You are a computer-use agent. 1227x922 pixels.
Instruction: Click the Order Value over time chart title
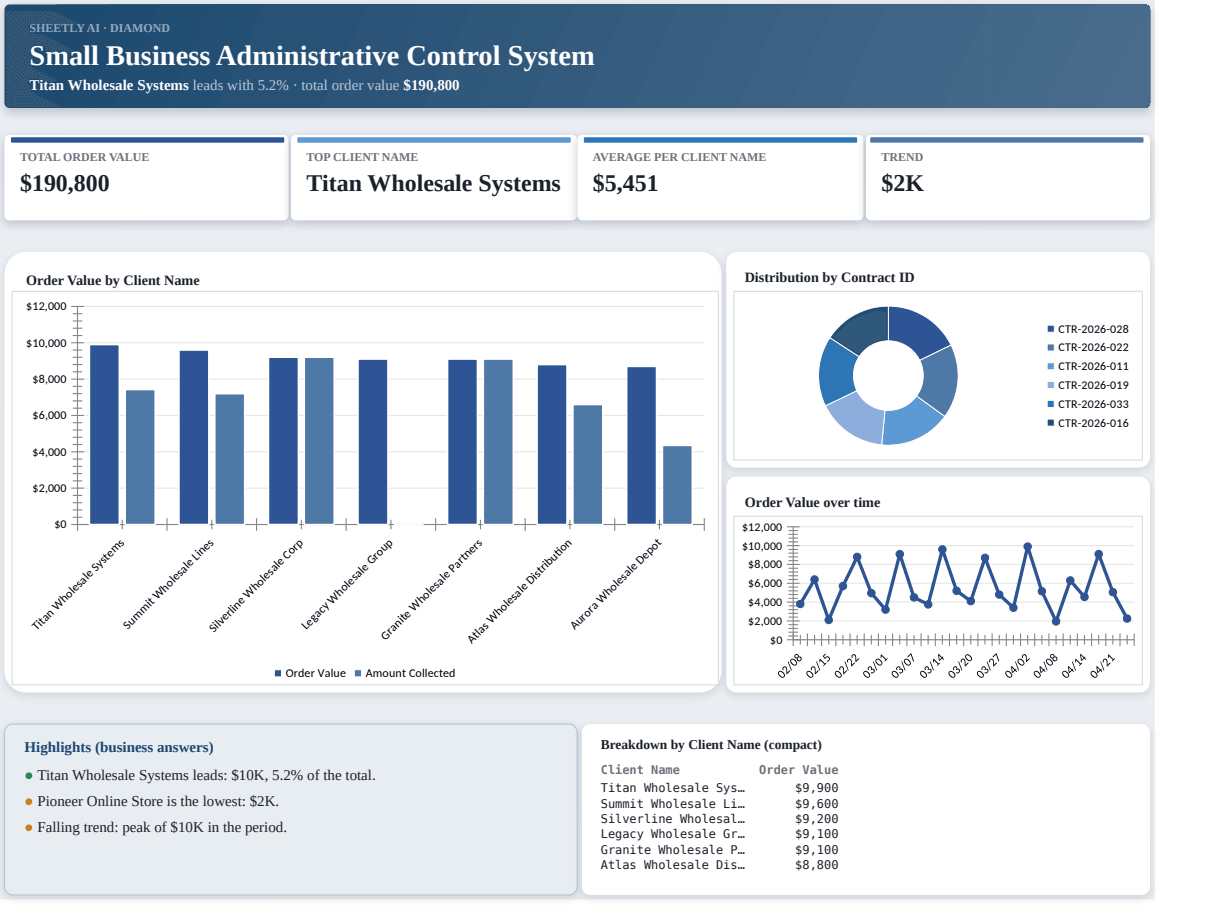(812, 503)
